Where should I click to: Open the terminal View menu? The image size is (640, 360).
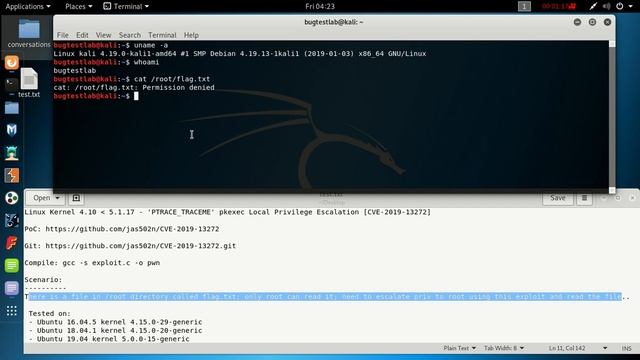tap(103, 35)
